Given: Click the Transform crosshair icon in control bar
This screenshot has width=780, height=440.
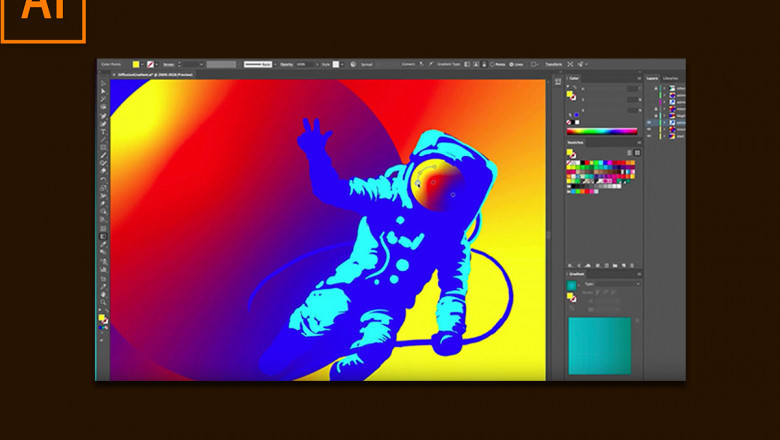Looking at the screenshot, I should [571, 64].
